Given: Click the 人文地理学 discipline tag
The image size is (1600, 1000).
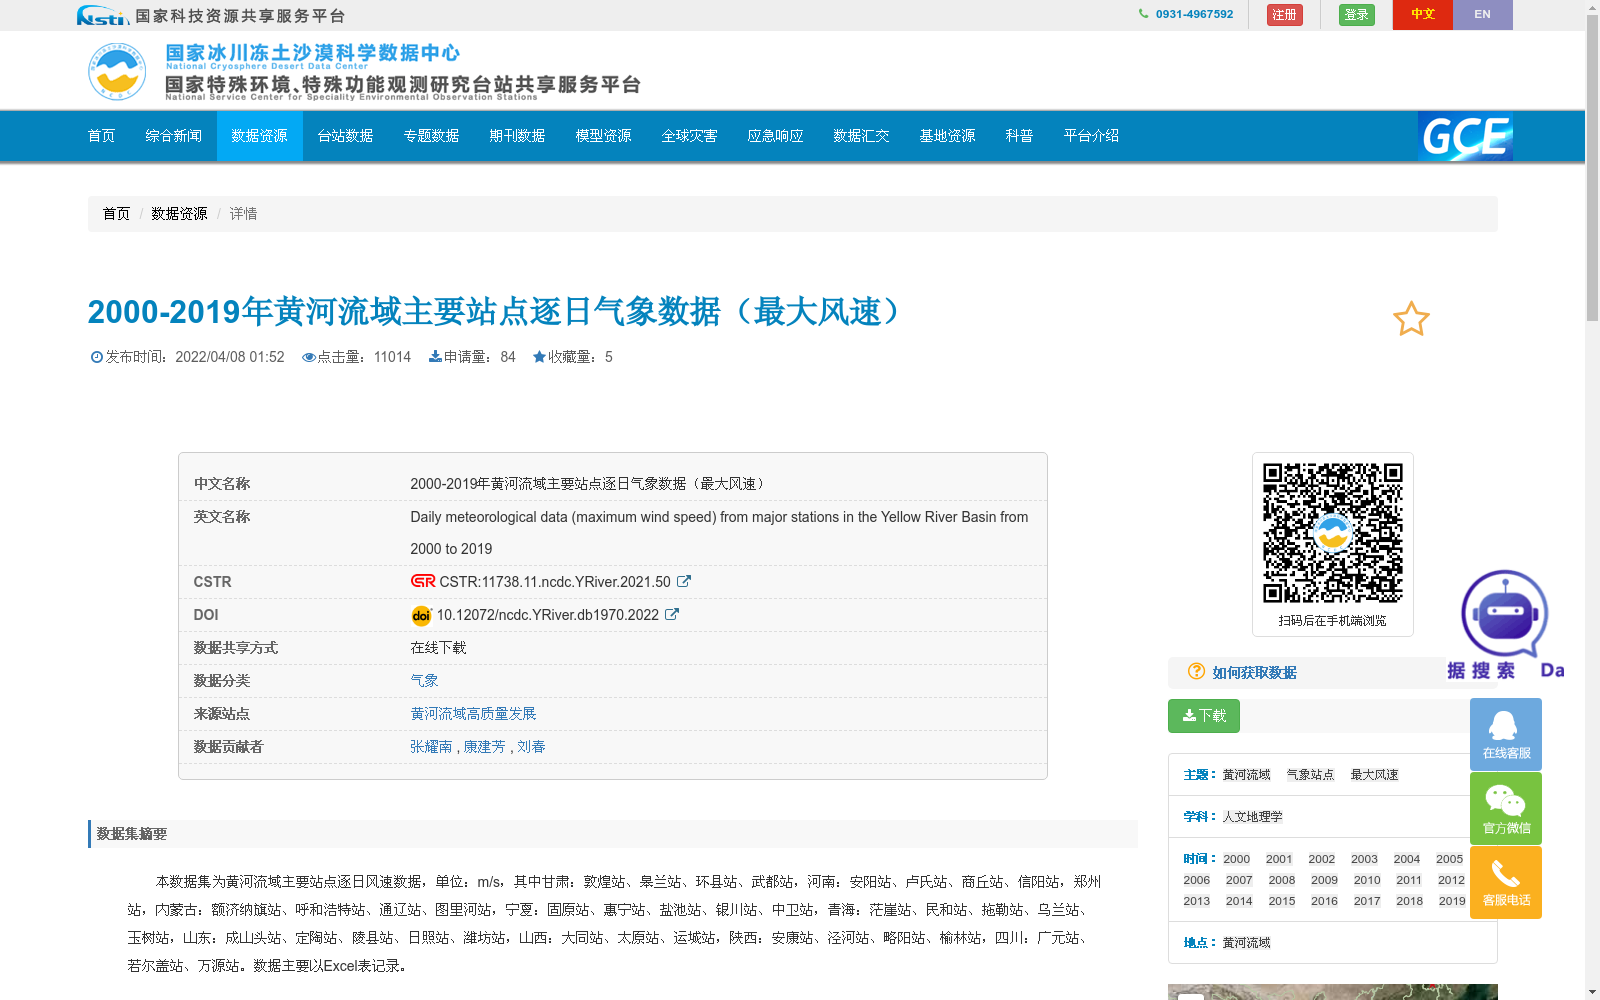Looking at the screenshot, I should [x=1252, y=817].
